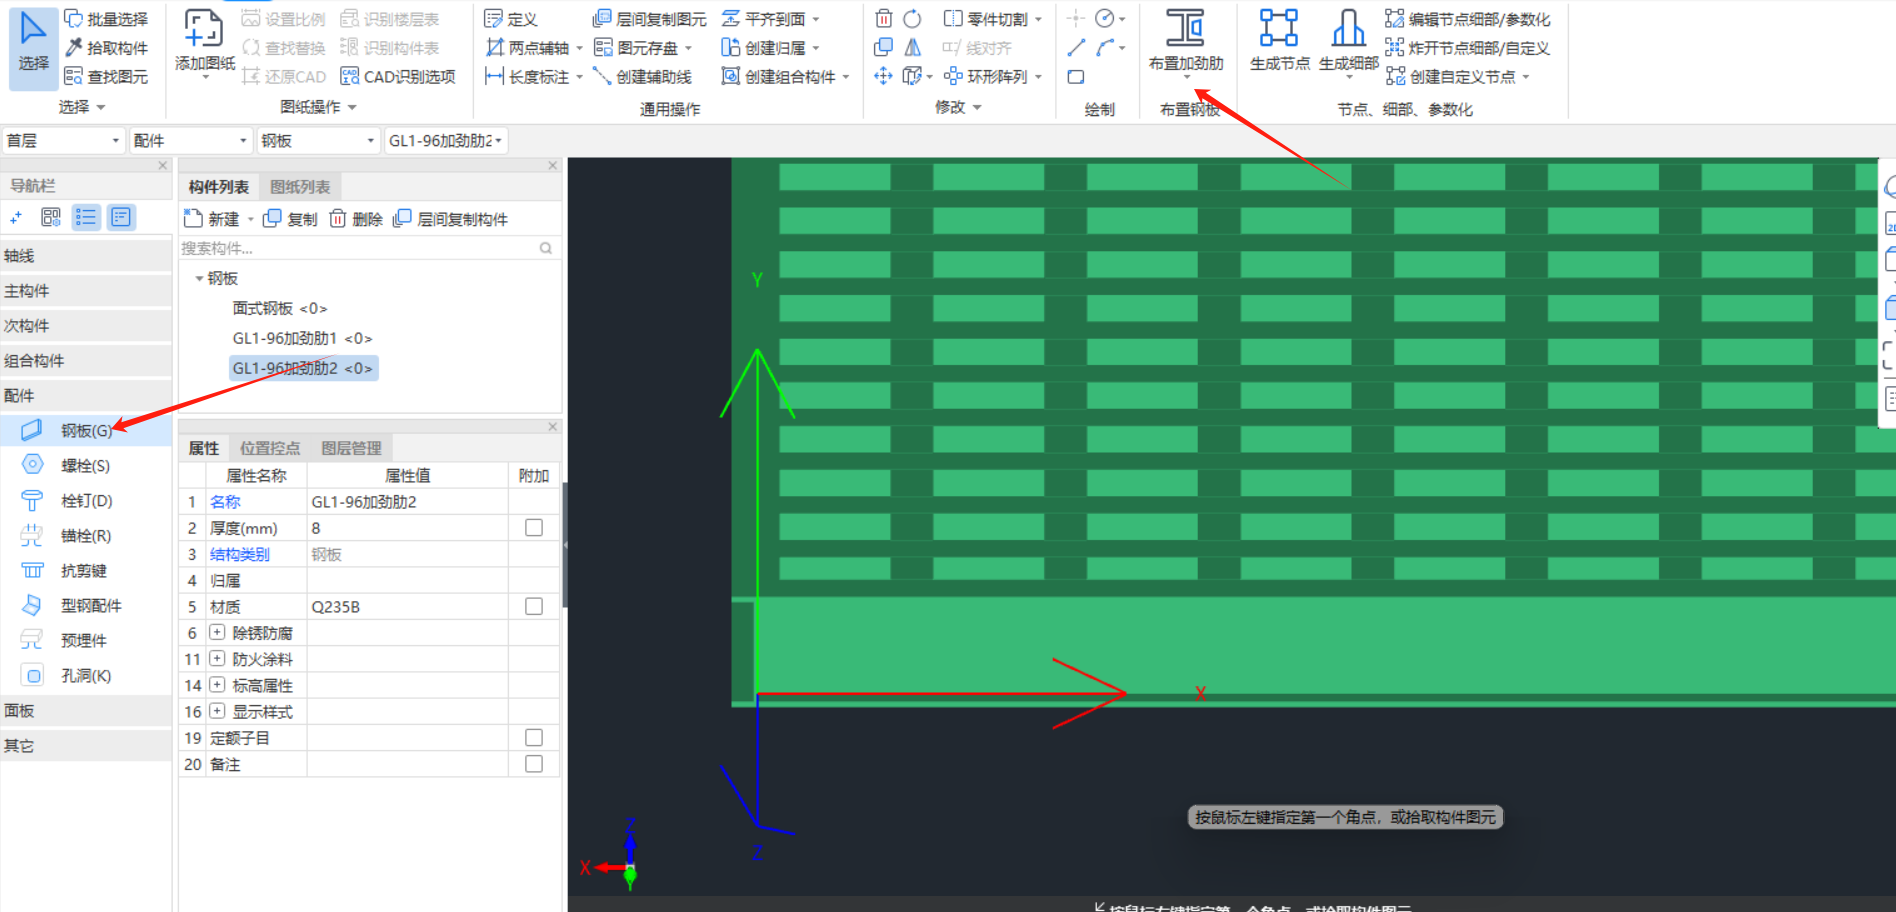Screen dimensions: 1896x912
Task: Open 查找图元 search tool
Action: pos(106,77)
